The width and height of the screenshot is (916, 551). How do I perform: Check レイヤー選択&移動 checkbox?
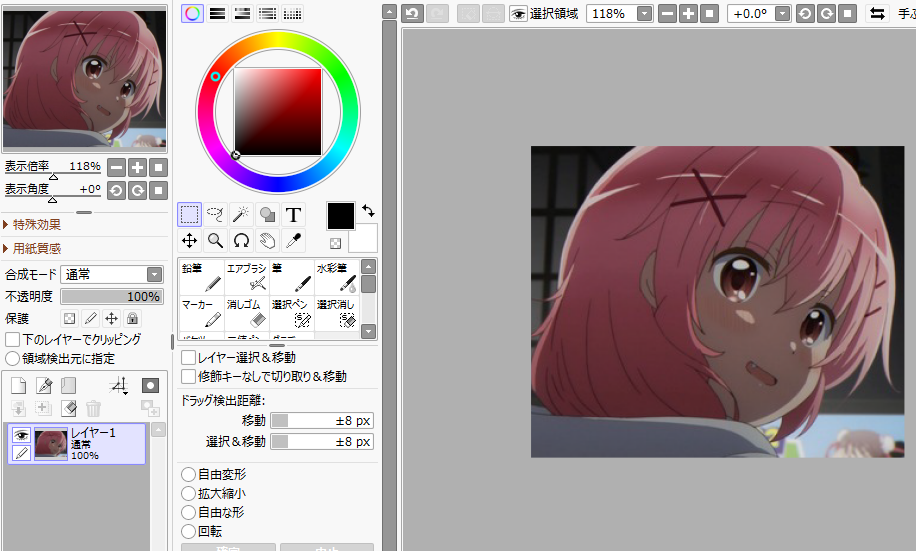tap(188, 358)
